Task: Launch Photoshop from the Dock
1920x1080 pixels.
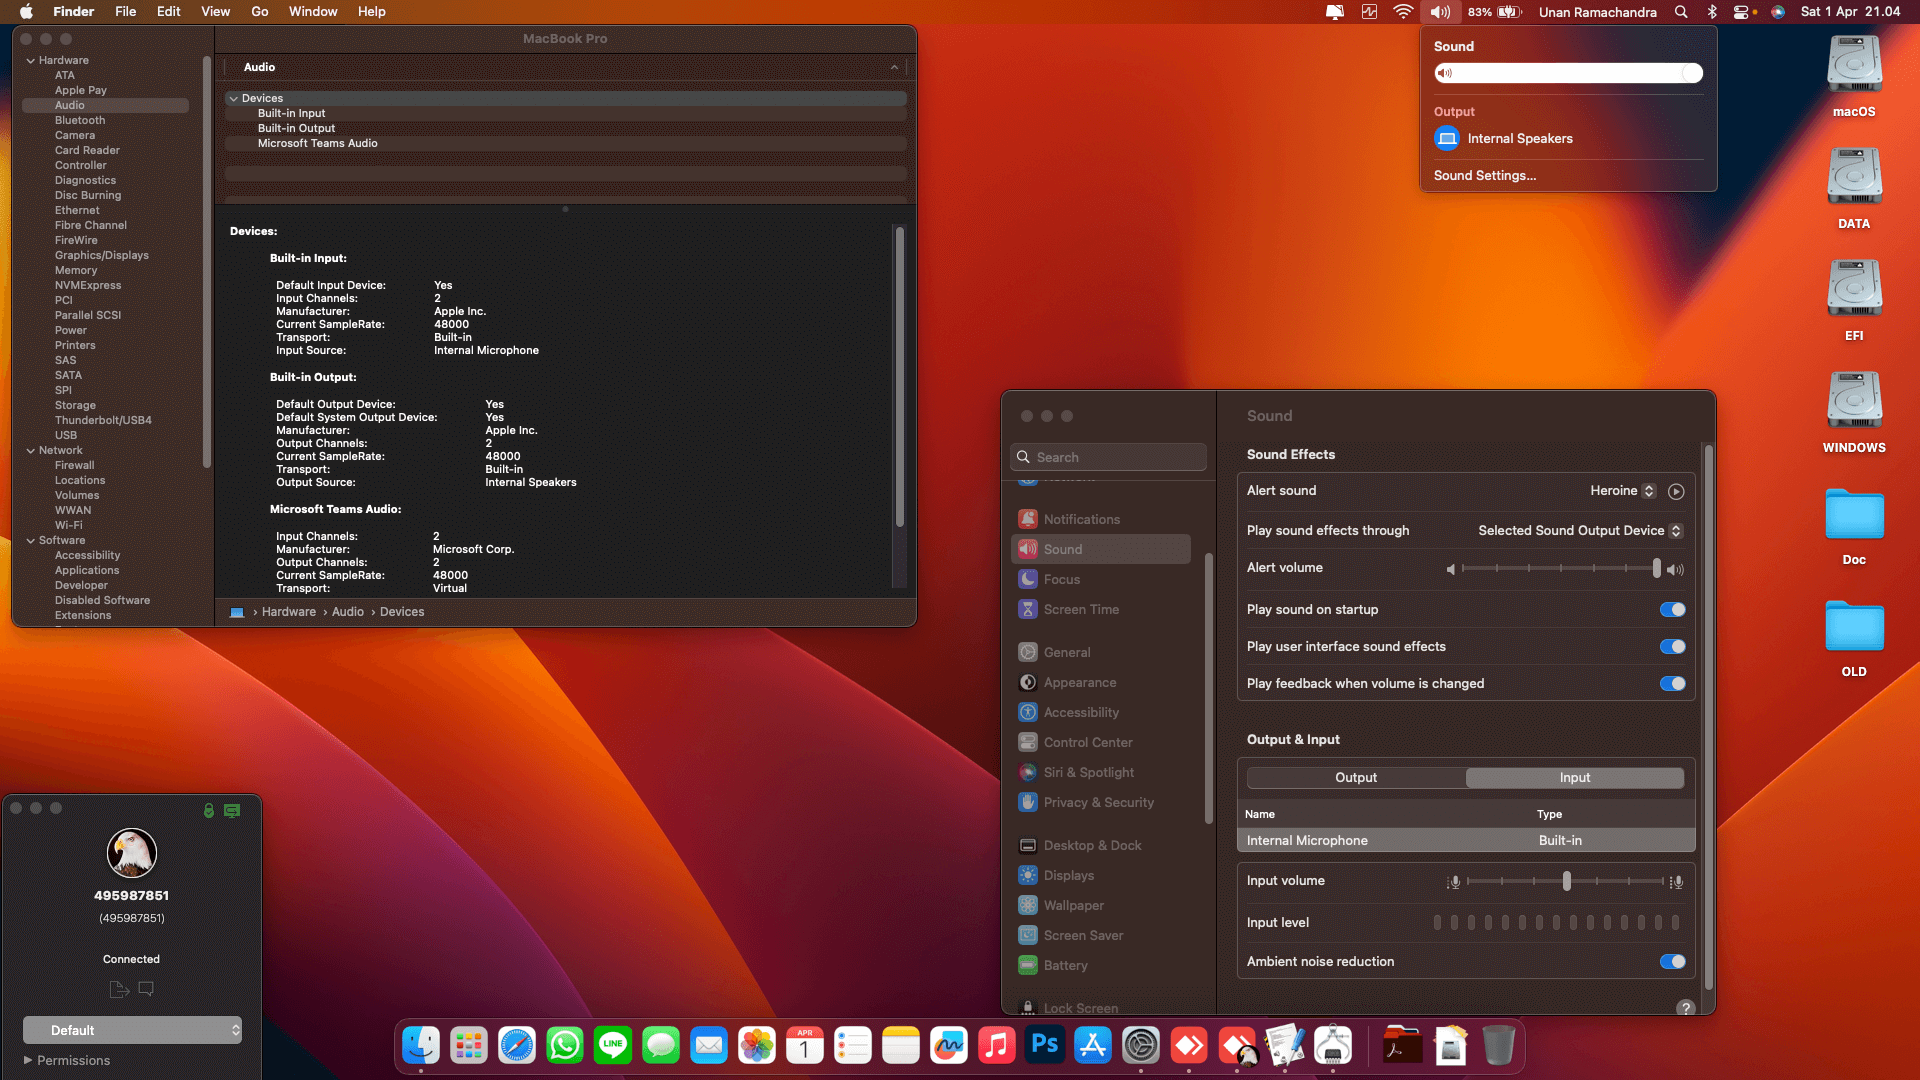Action: (1044, 1045)
